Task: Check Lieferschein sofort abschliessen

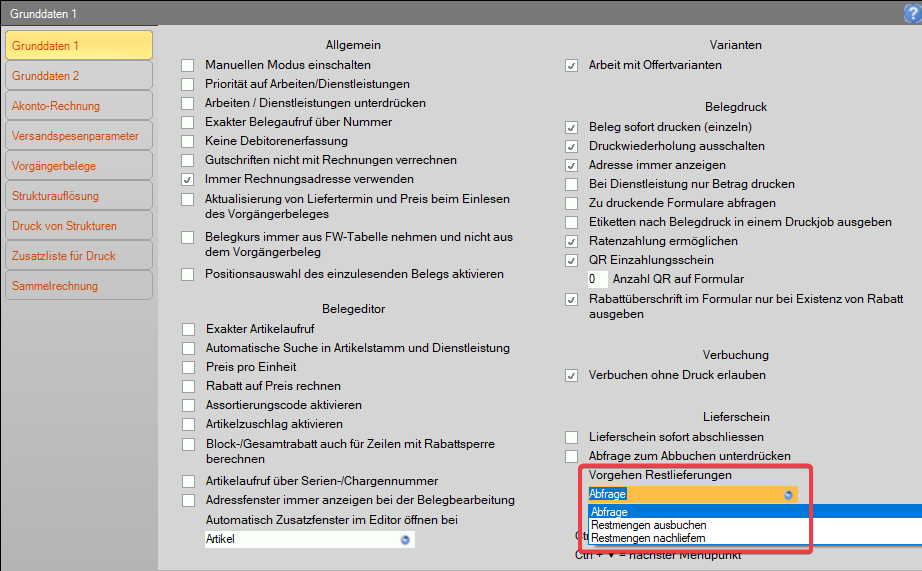Action: [x=572, y=438]
